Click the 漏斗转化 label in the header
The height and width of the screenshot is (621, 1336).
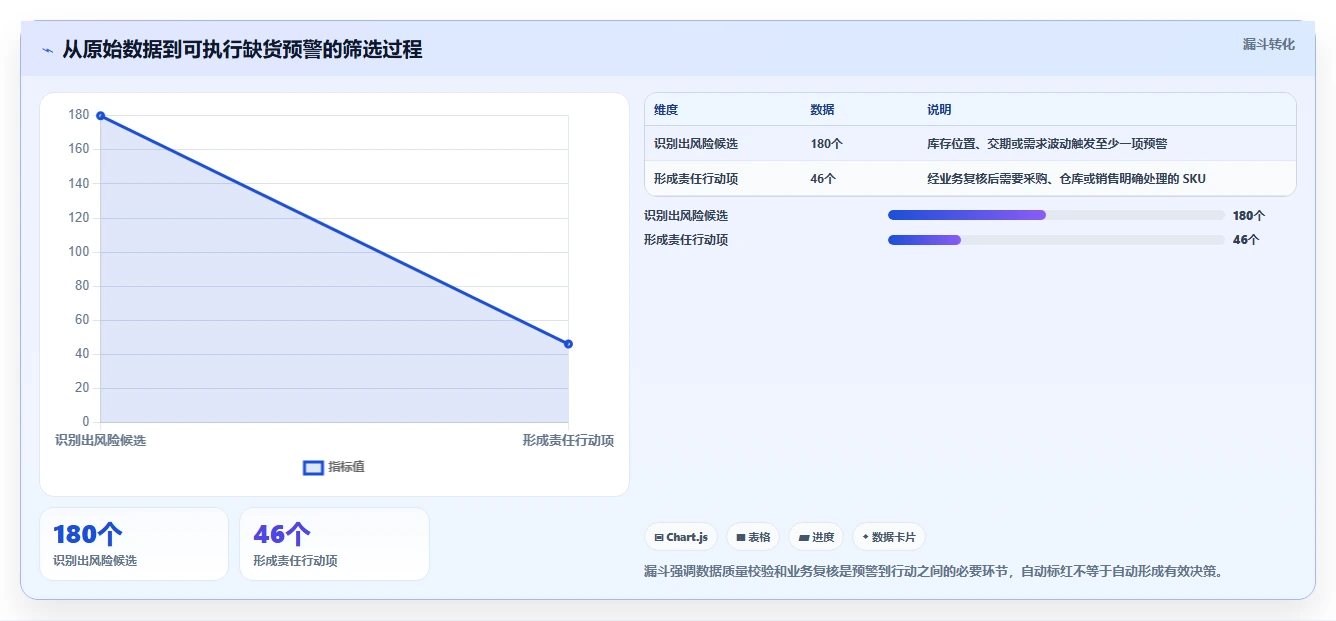pyautogui.click(x=1269, y=44)
